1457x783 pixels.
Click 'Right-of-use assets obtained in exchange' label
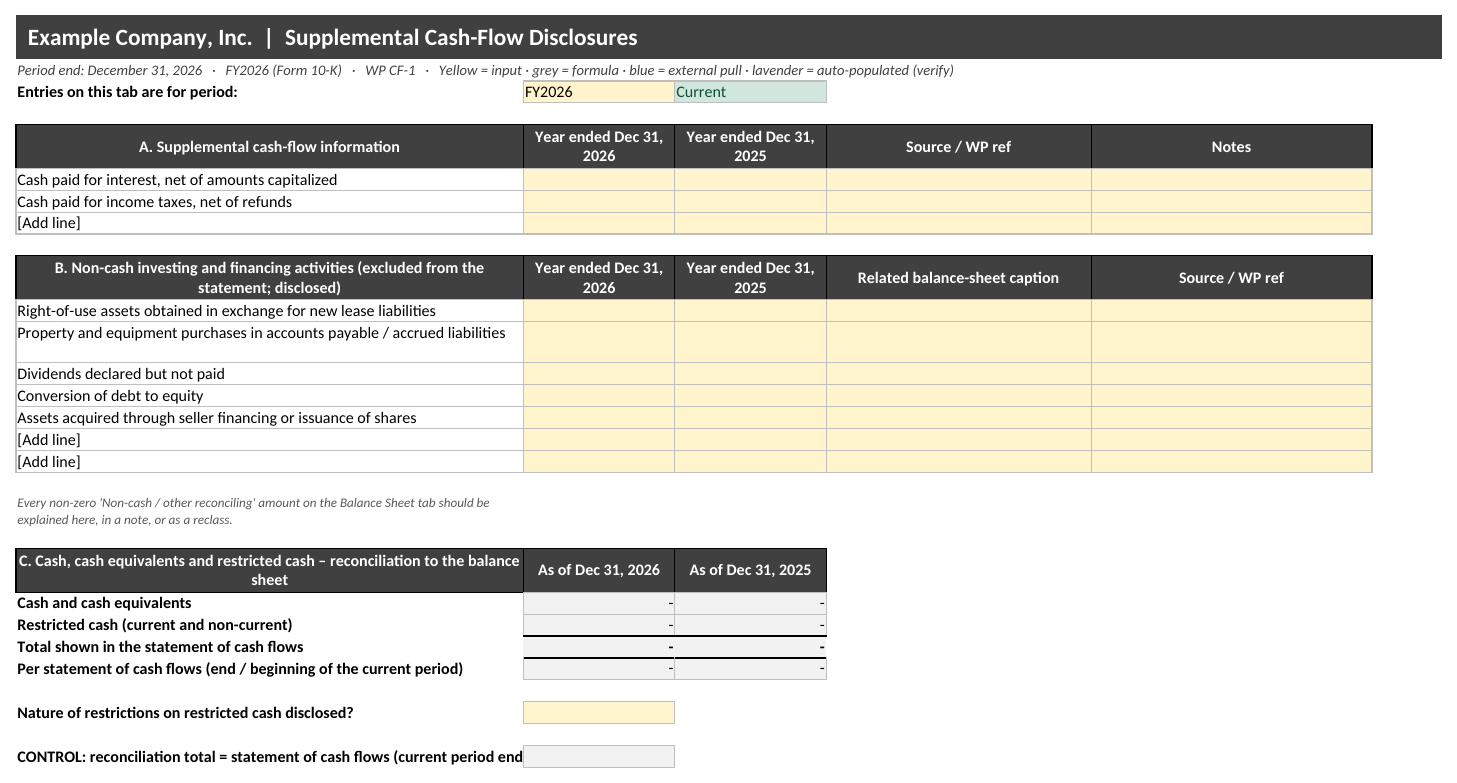coord(226,311)
